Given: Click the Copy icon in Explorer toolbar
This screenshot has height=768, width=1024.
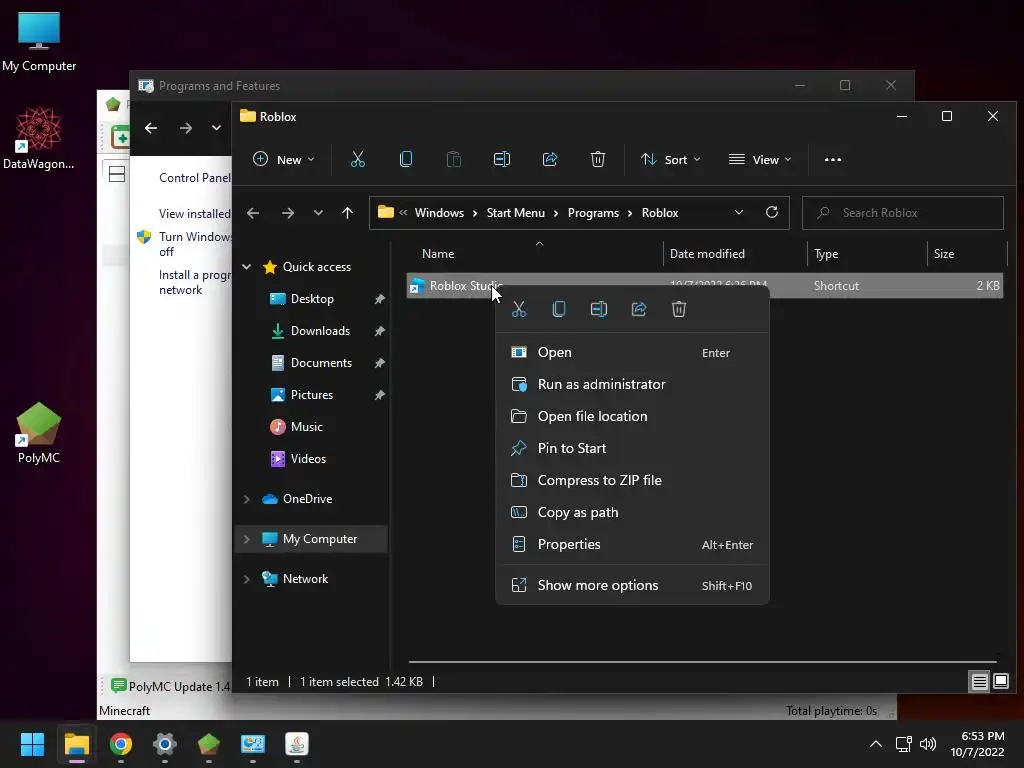Looking at the screenshot, I should [406, 159].
